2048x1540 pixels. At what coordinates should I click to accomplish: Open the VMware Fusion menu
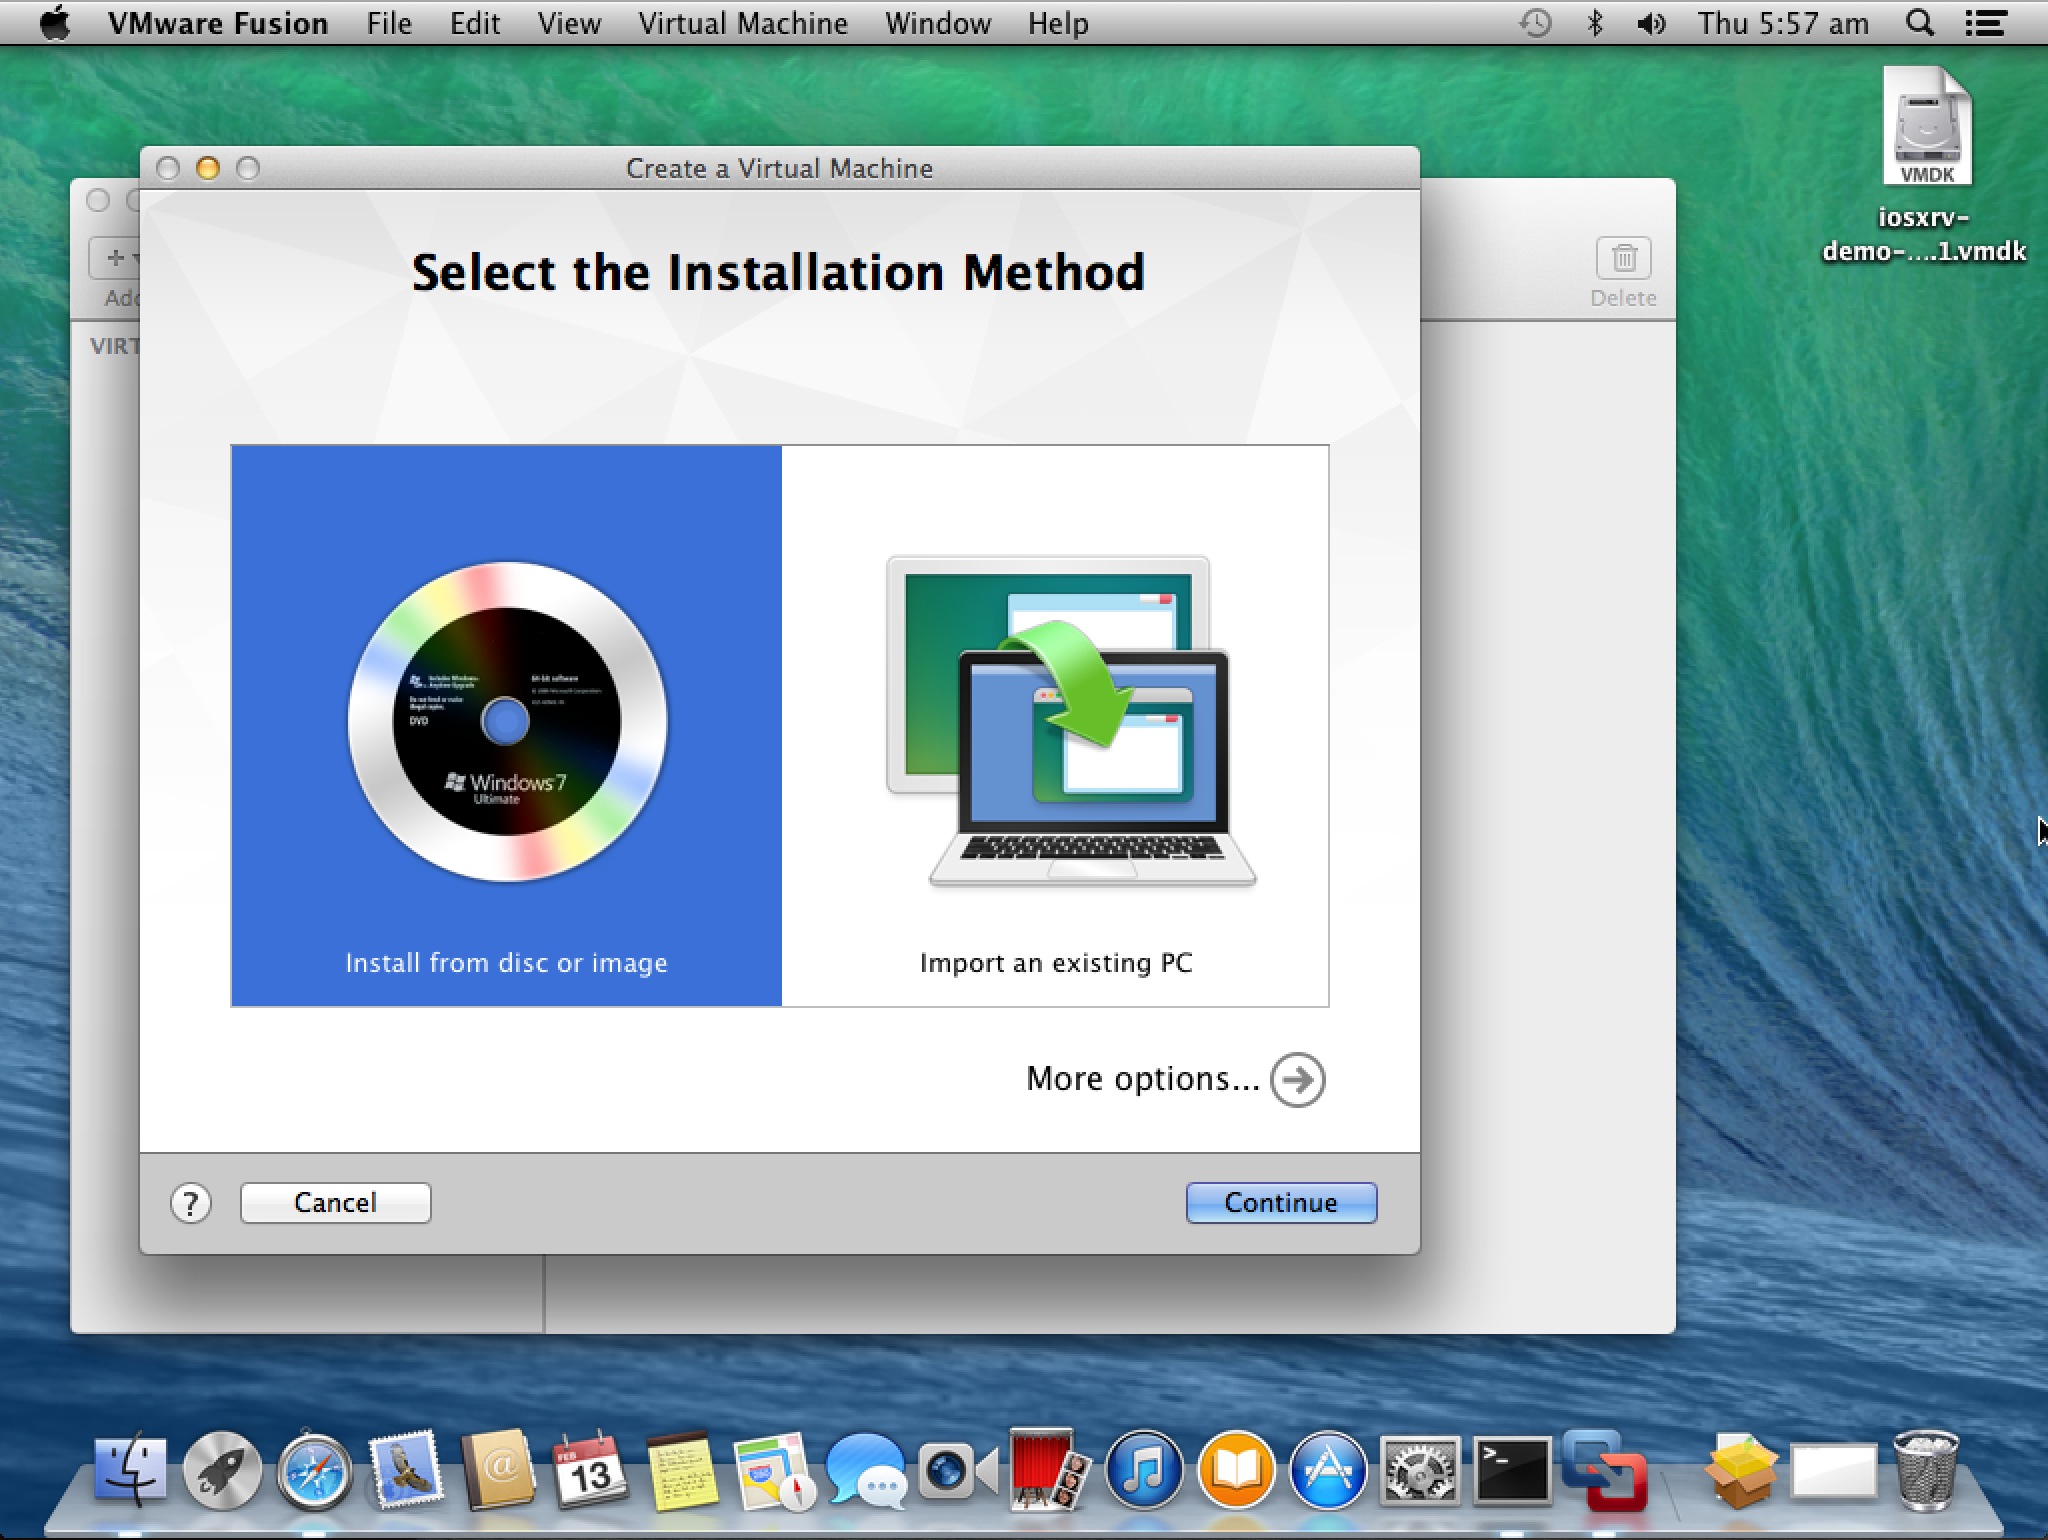(x=218, y=22)
